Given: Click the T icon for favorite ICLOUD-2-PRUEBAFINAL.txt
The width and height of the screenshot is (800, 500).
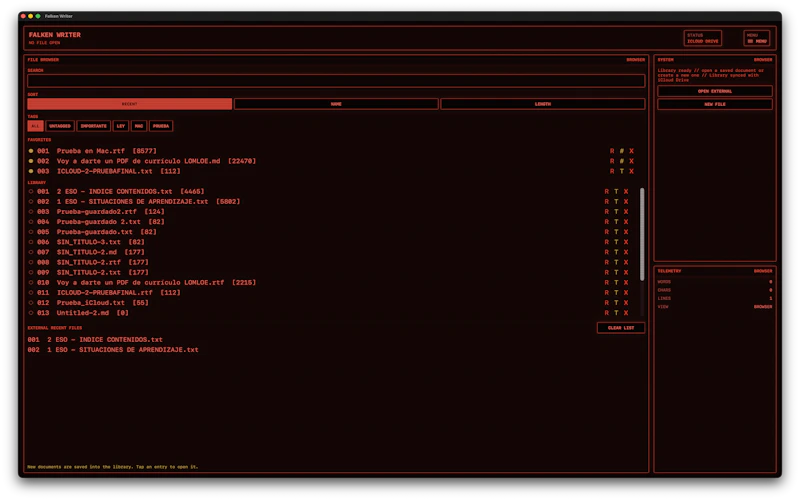Looking at the screenshot, I should click(621, 171).
